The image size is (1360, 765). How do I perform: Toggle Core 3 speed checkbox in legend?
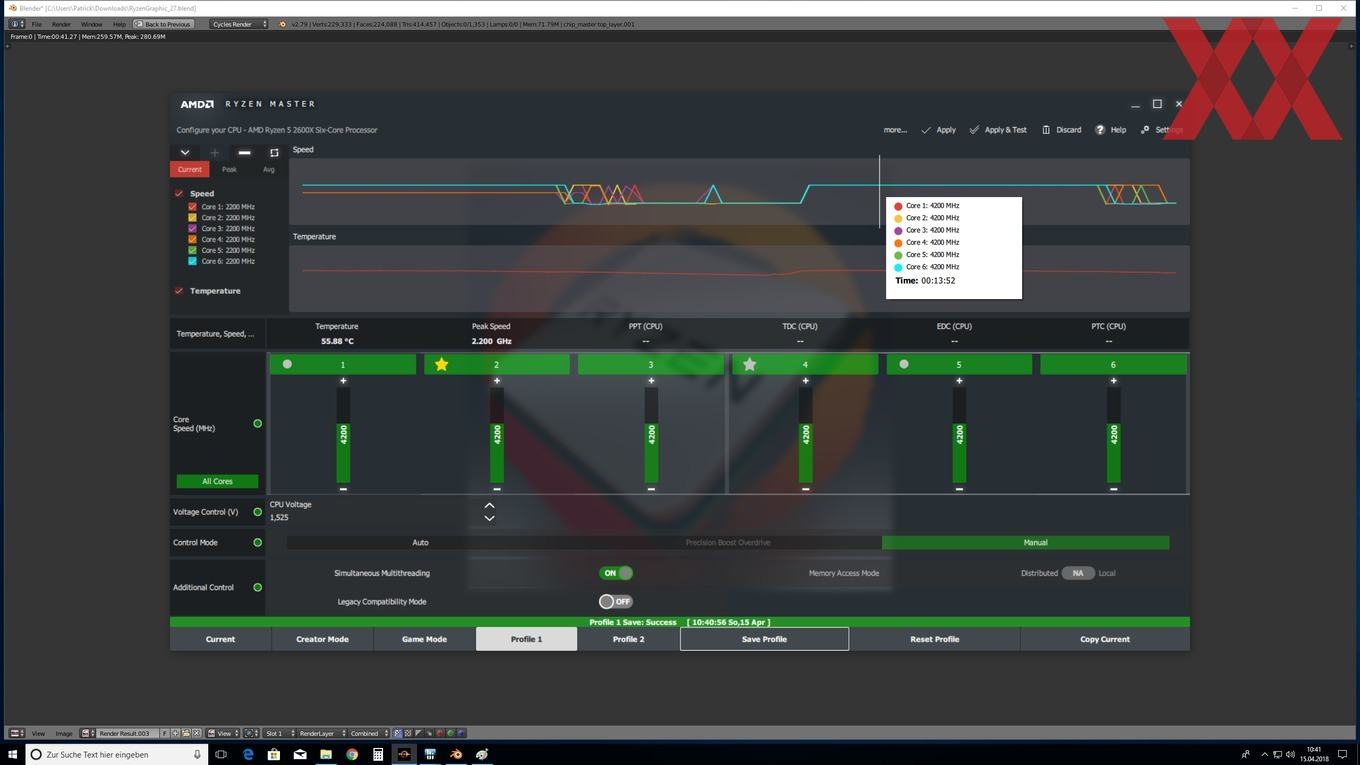pyautogui.click(x=193, y=229)
